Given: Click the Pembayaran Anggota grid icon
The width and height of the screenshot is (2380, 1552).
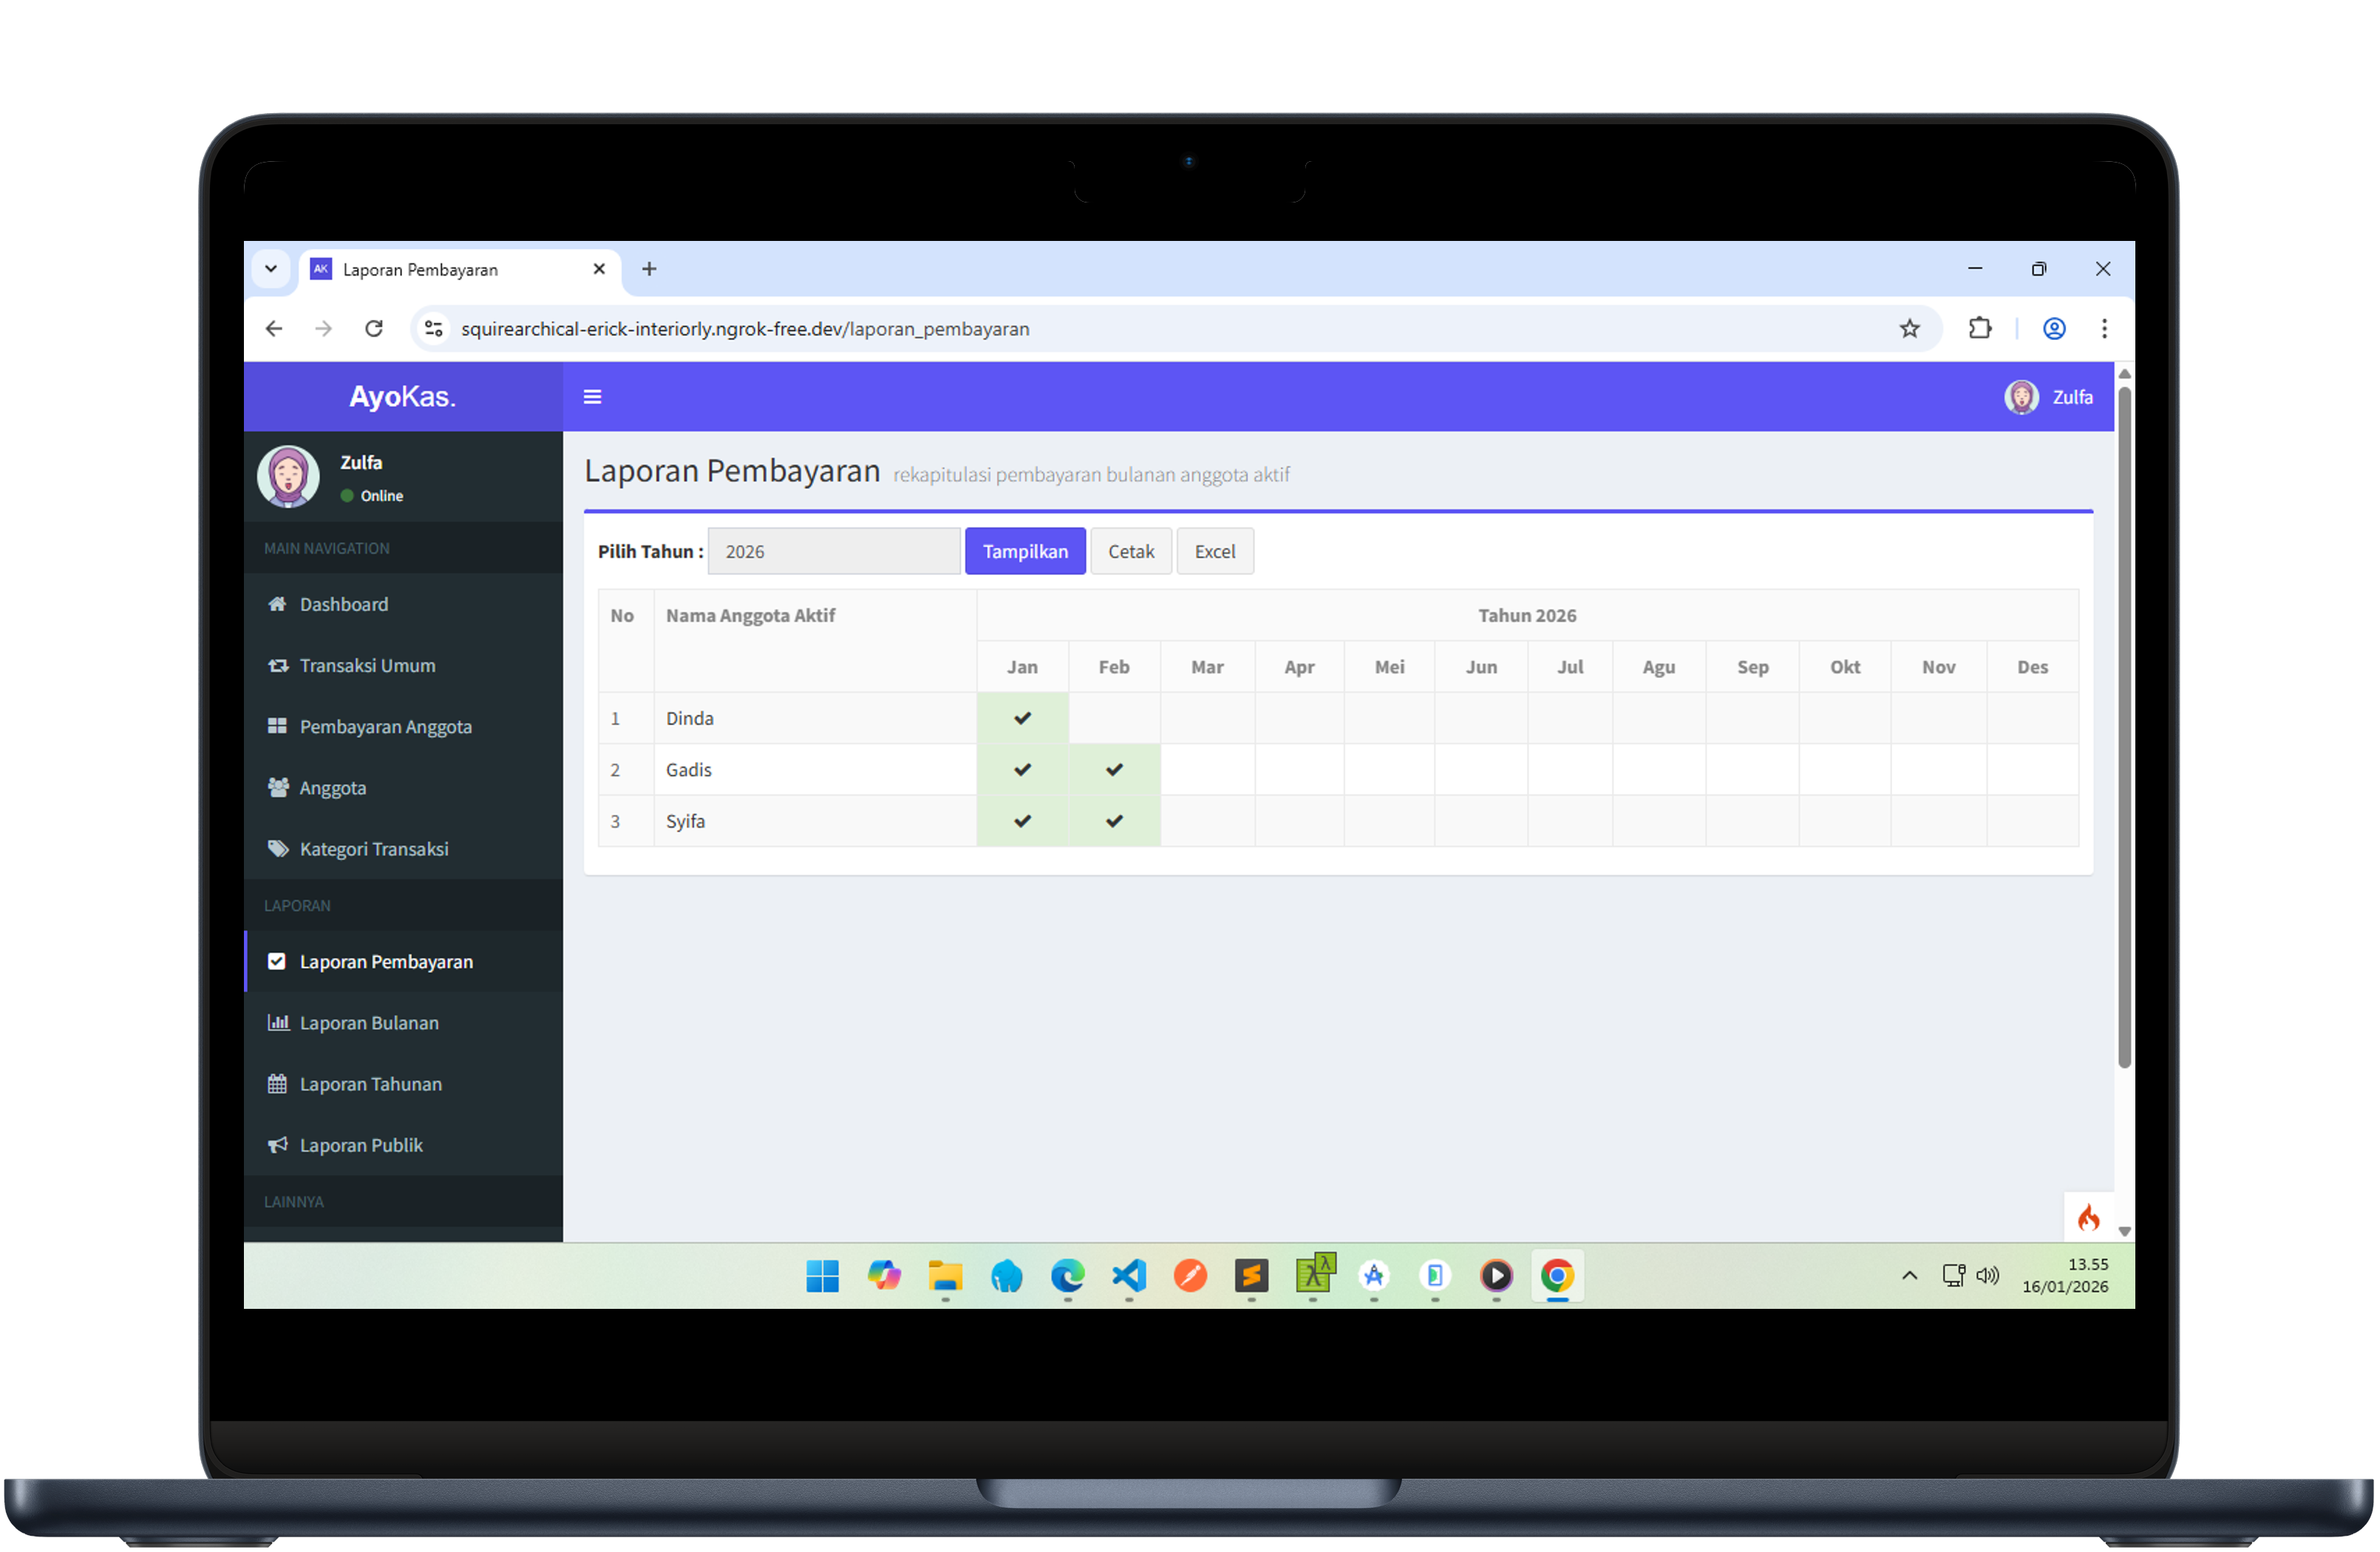Looking at the screenshot, I should tap(277, 726).
